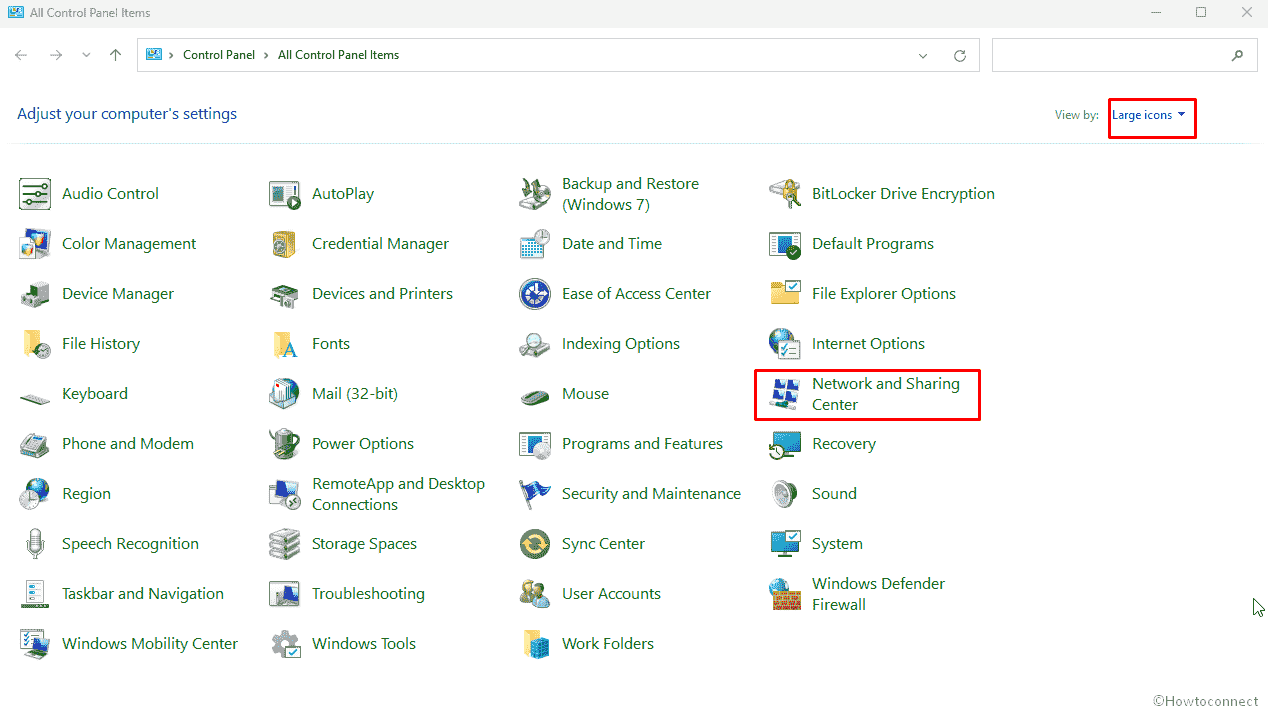Open the Network and Sharing Center icon

[785, 394]
